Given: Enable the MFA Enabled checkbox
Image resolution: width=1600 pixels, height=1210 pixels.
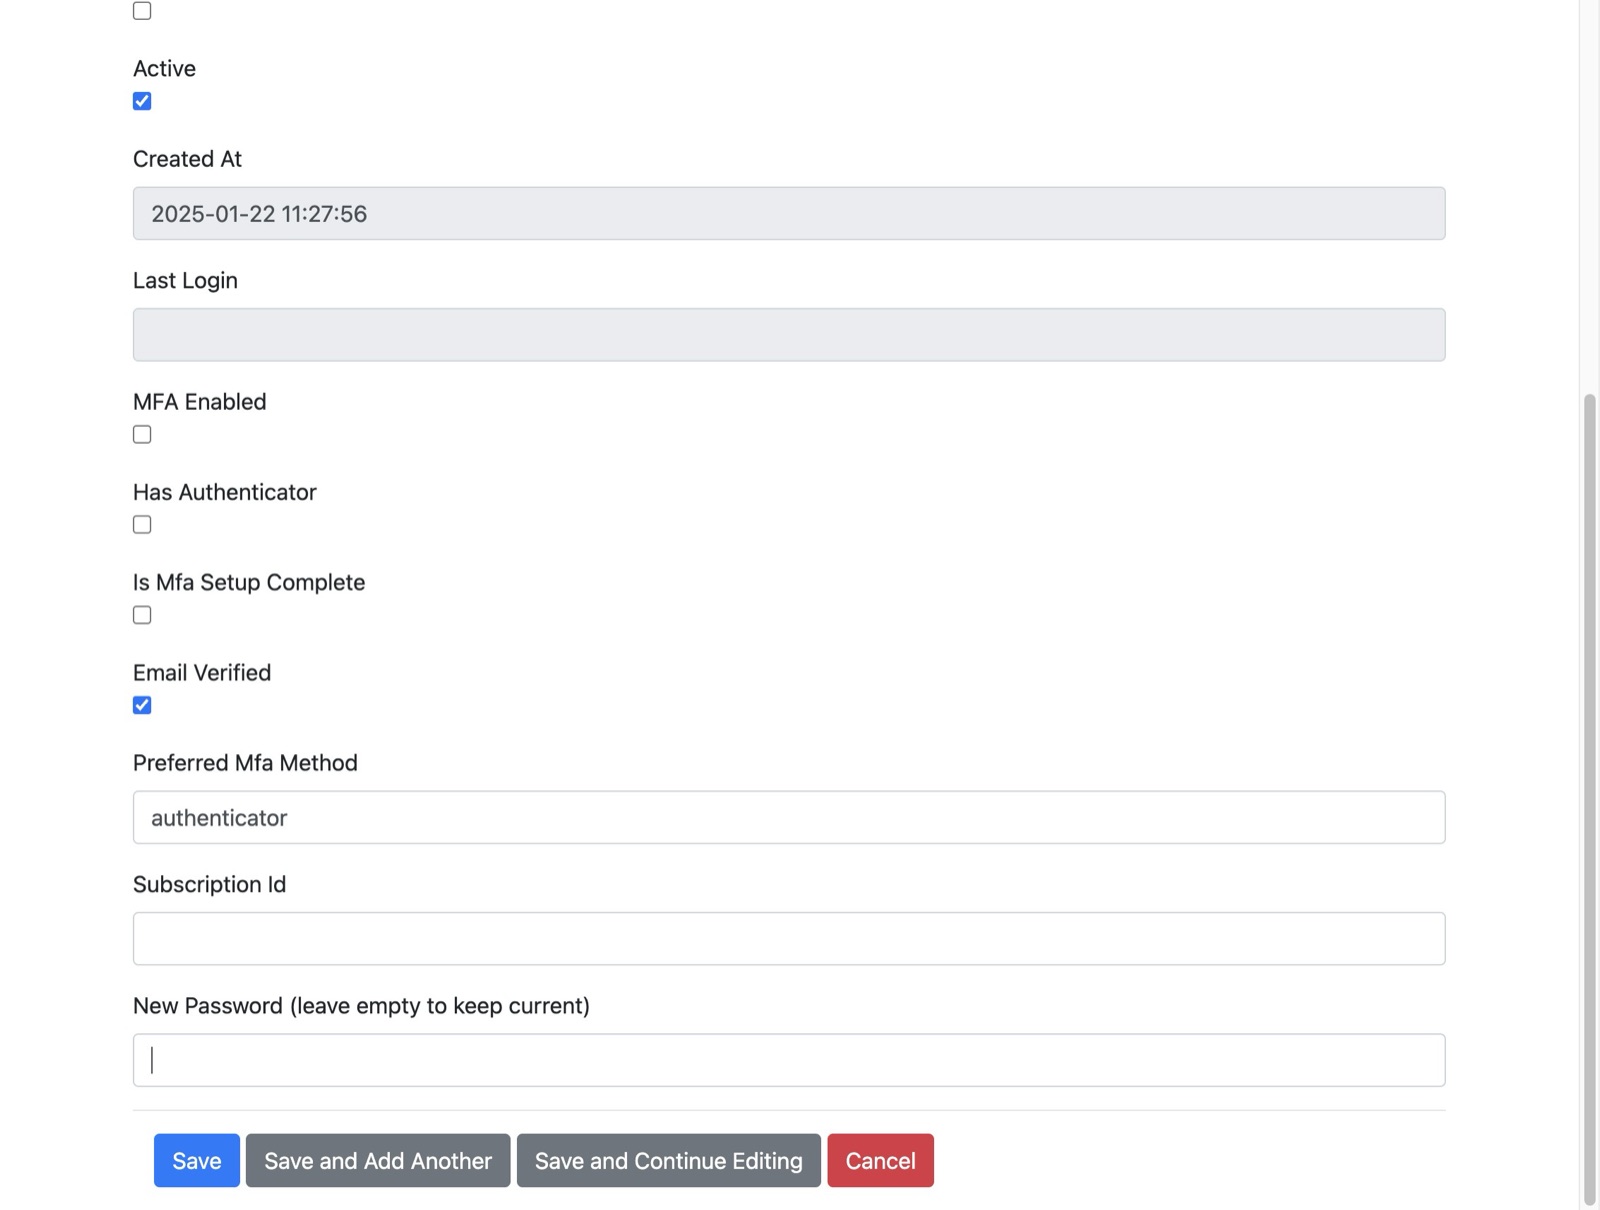Looking at the screenshot, I should coord(142,434).
